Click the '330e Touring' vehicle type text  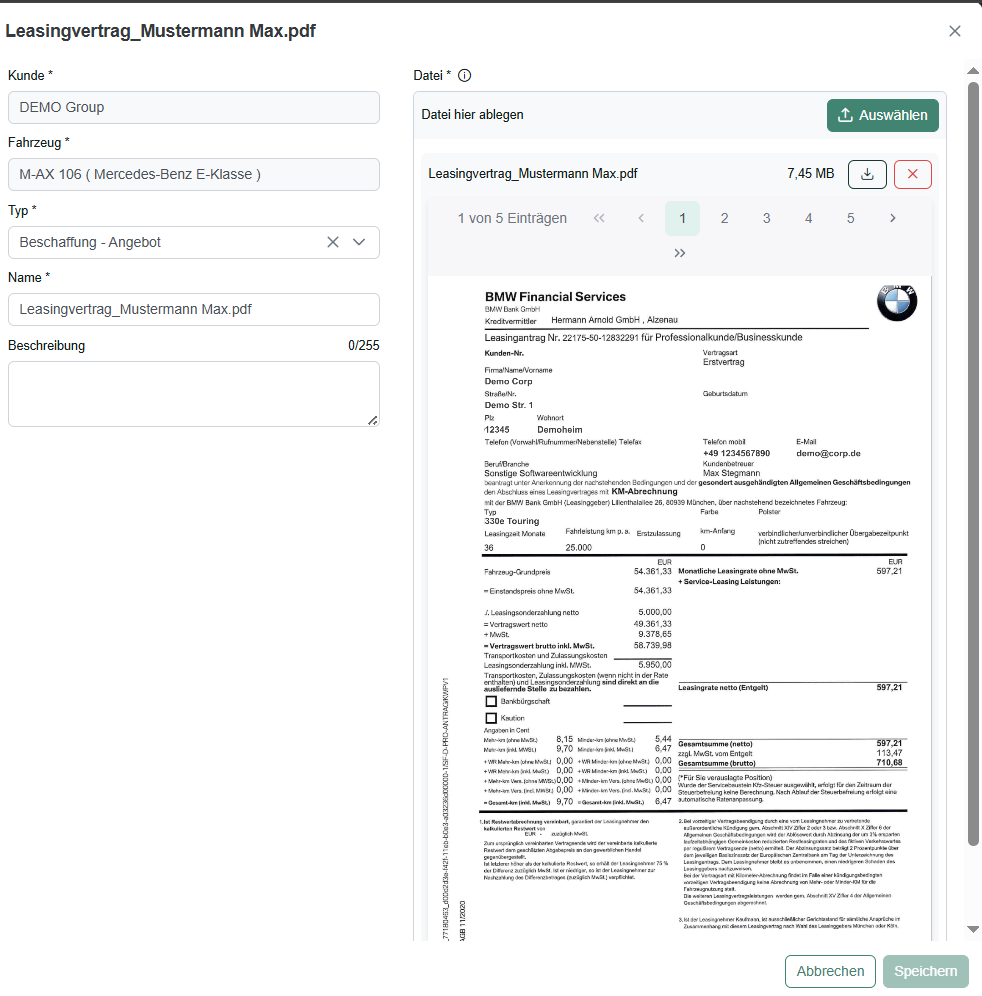(512, 521)
